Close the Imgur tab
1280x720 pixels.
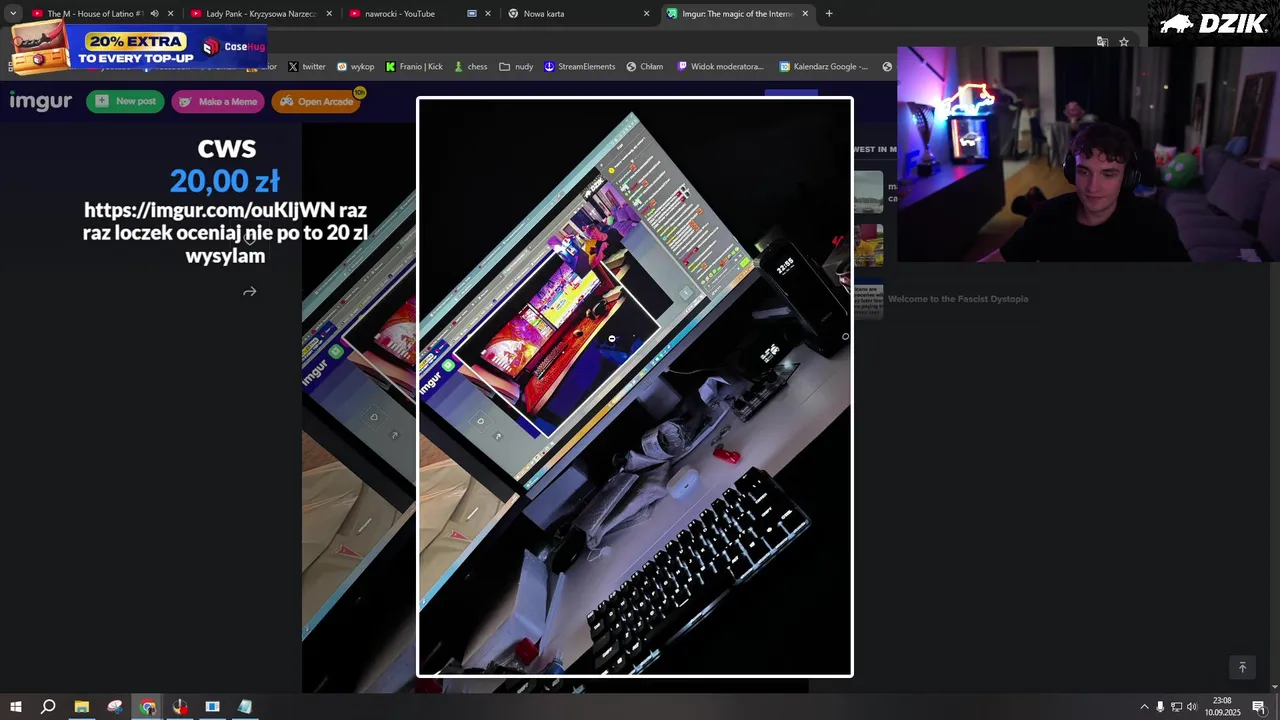805,14
